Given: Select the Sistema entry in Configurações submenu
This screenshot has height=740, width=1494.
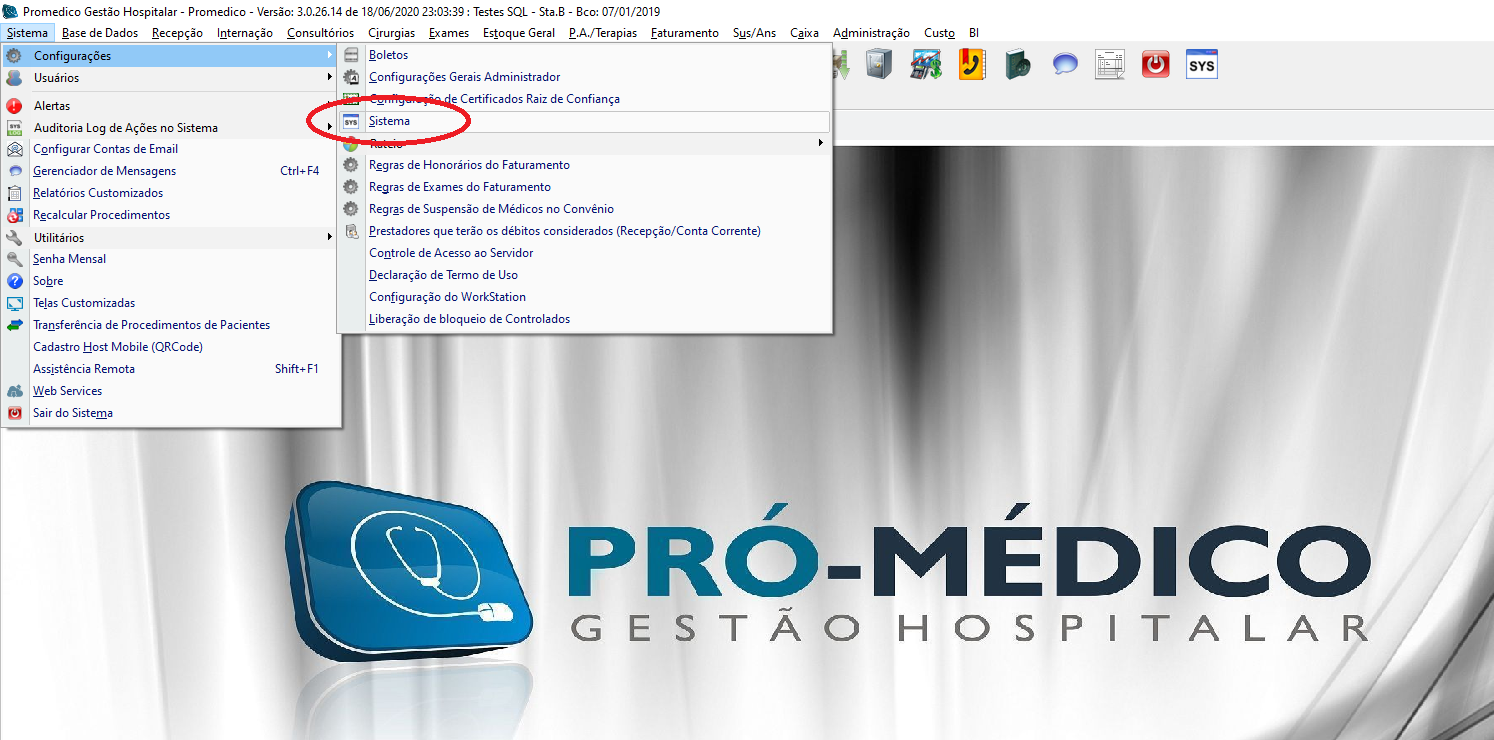Looking at the screenshot, I should [584, 121].
